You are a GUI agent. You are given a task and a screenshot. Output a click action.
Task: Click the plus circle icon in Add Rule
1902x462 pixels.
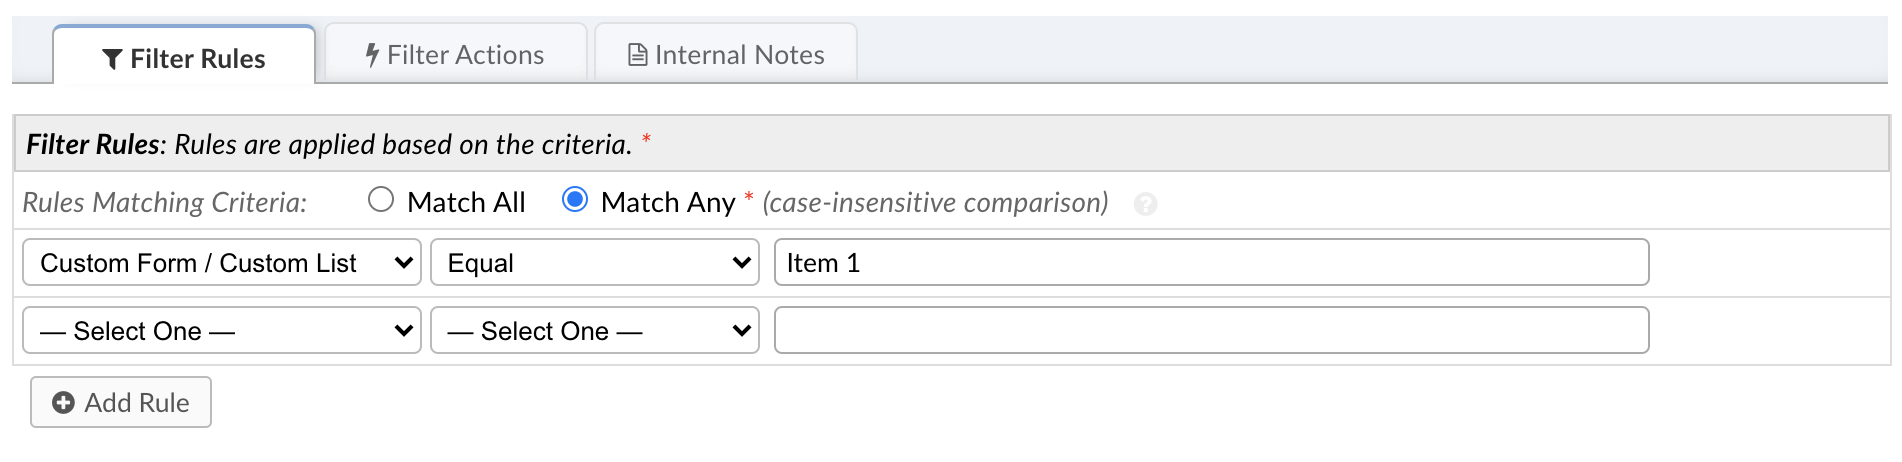point(63,402)
